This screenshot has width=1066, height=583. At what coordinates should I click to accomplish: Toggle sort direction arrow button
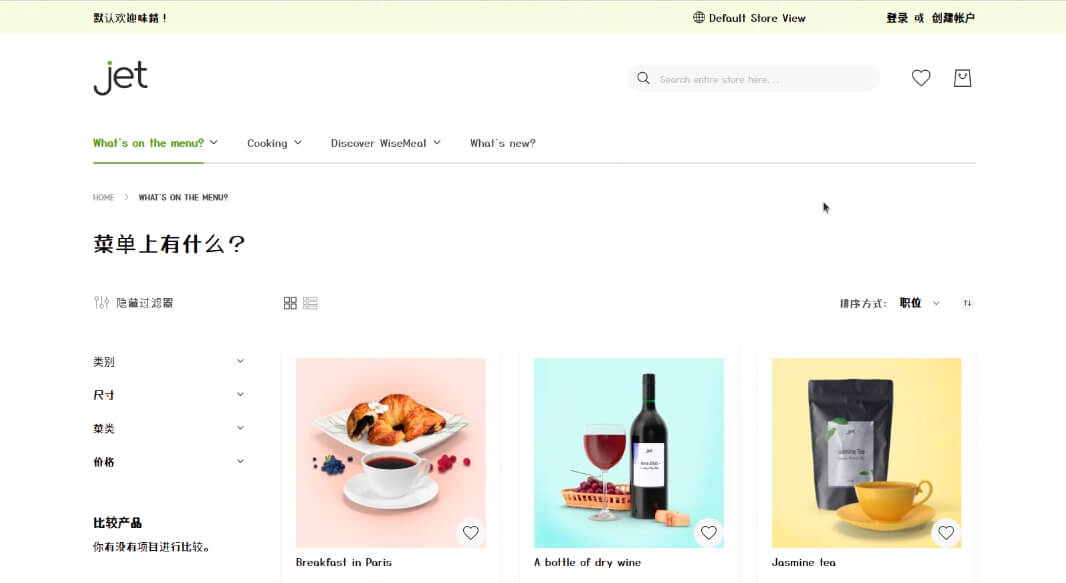pyautogui.click(x=967, y=303)
